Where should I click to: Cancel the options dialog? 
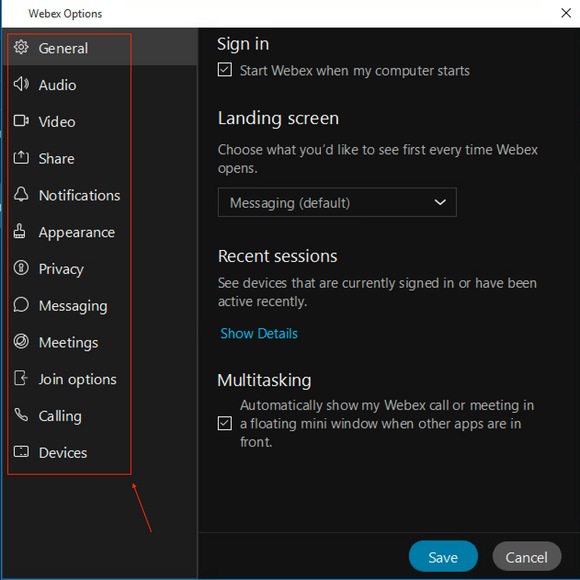527,556
